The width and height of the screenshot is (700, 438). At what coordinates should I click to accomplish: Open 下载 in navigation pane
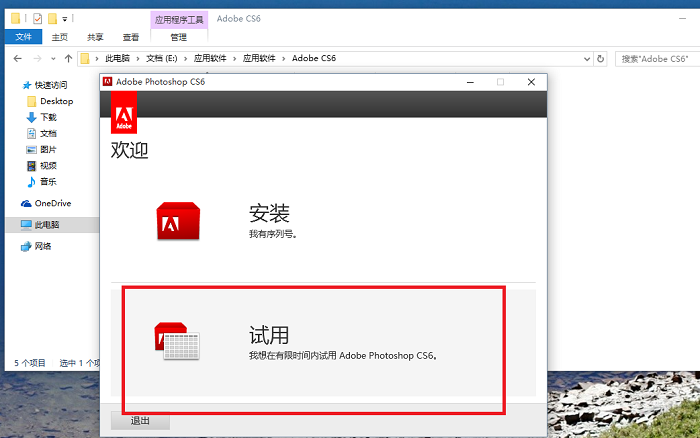coord(48,117)
